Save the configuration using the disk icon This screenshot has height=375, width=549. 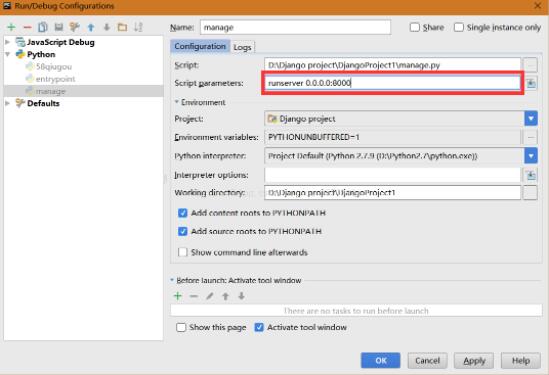pyautogui.click(x=59, y=27)
